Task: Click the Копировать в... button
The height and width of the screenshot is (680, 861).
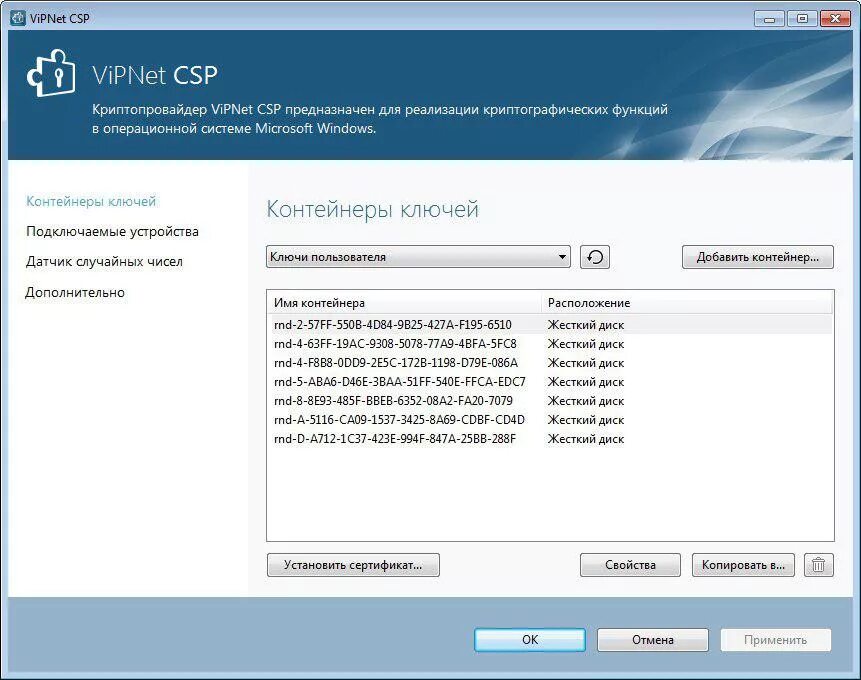Action: click(x=743, y=565)
